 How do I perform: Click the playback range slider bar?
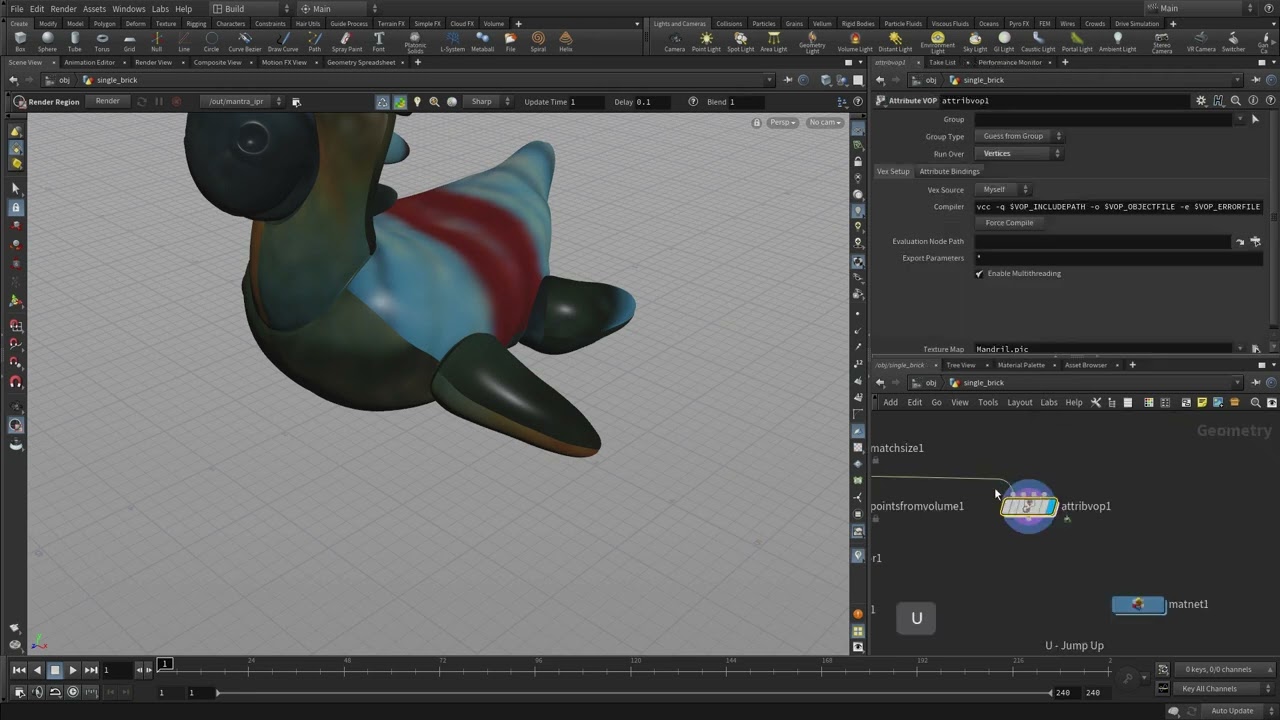tap(632, 693)
